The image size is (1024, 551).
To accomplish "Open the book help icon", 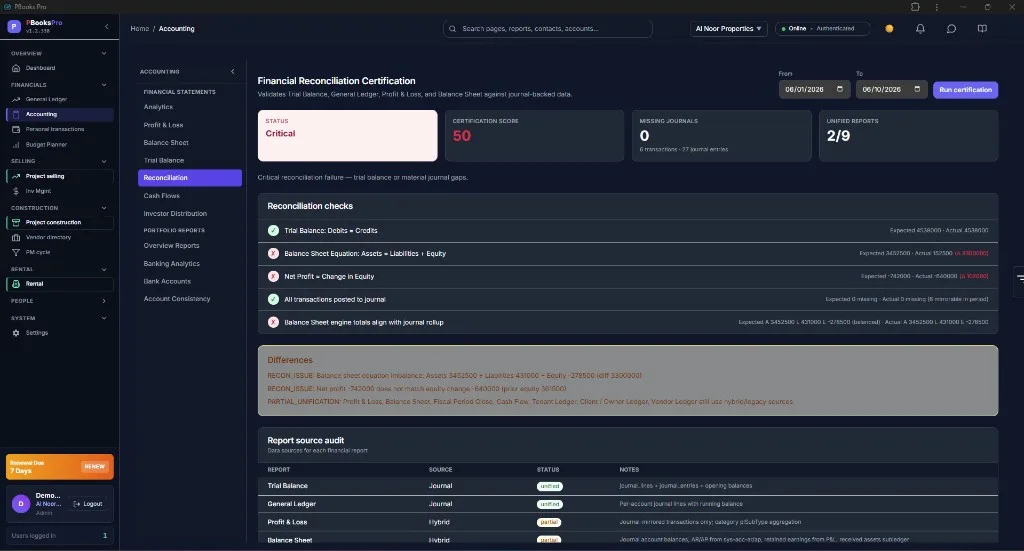I will click(982, 29).
